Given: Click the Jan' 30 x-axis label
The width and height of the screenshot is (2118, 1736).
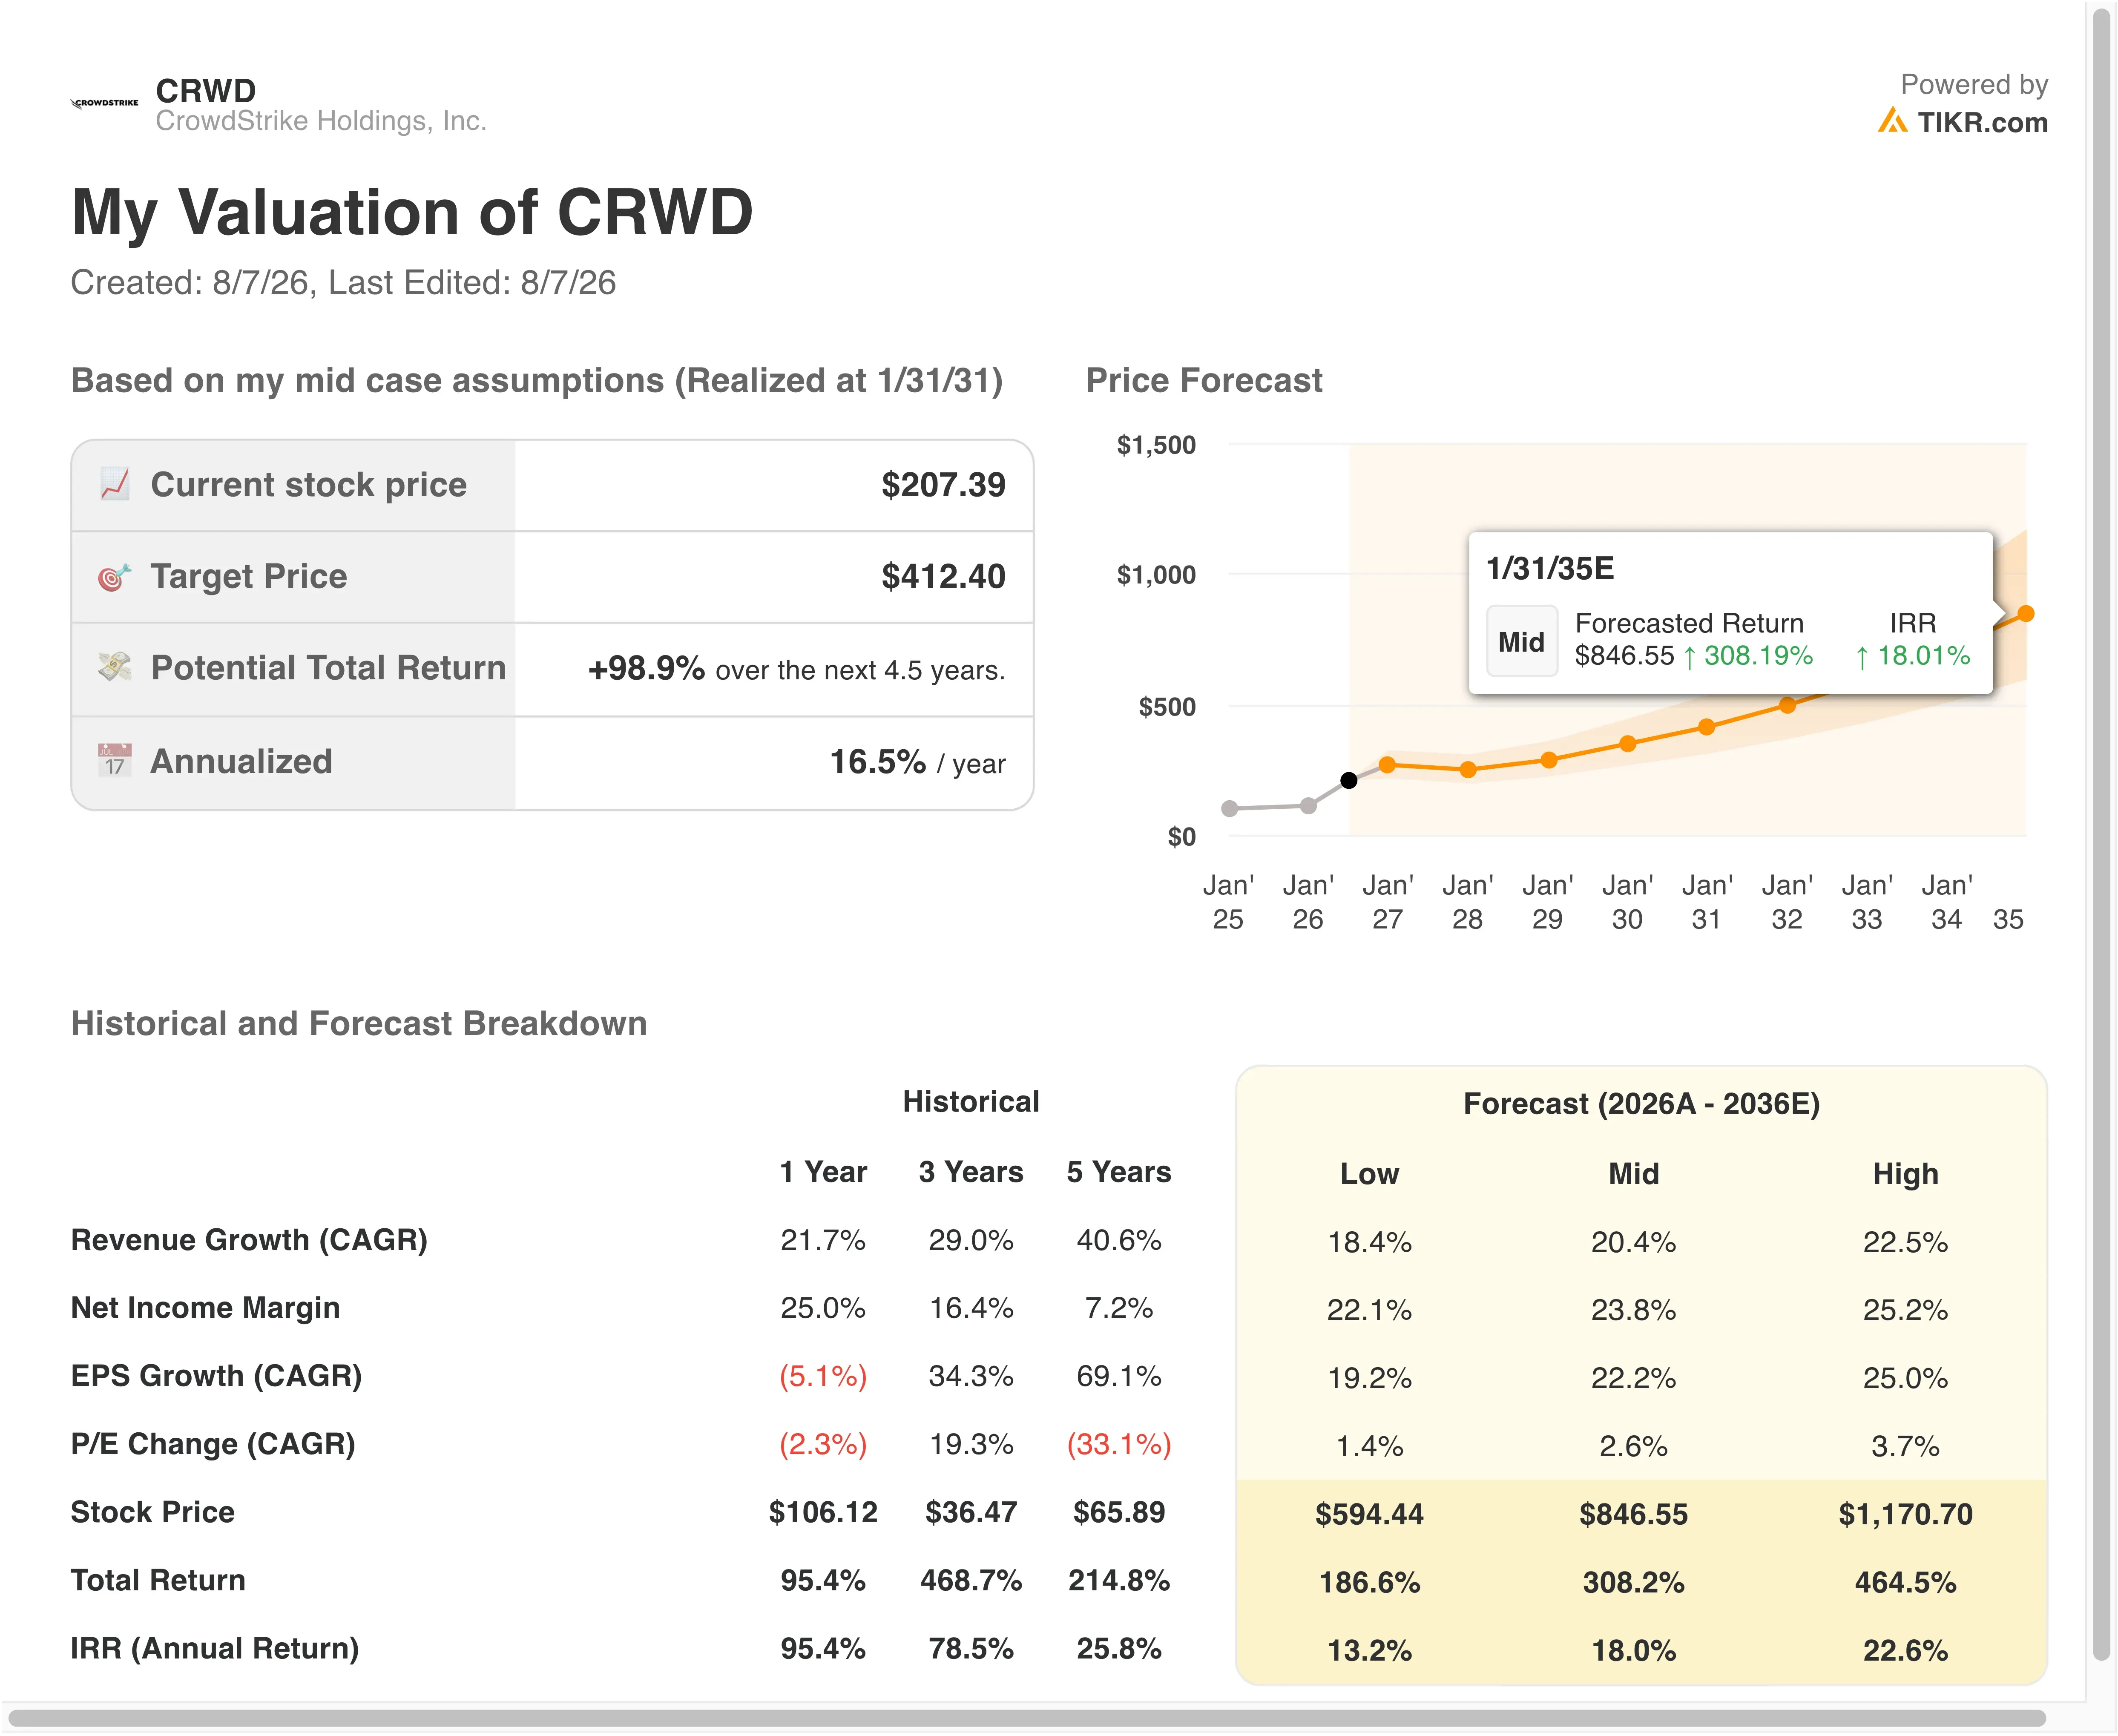Looking at the screenshot, I should [x=1627, y=902].
